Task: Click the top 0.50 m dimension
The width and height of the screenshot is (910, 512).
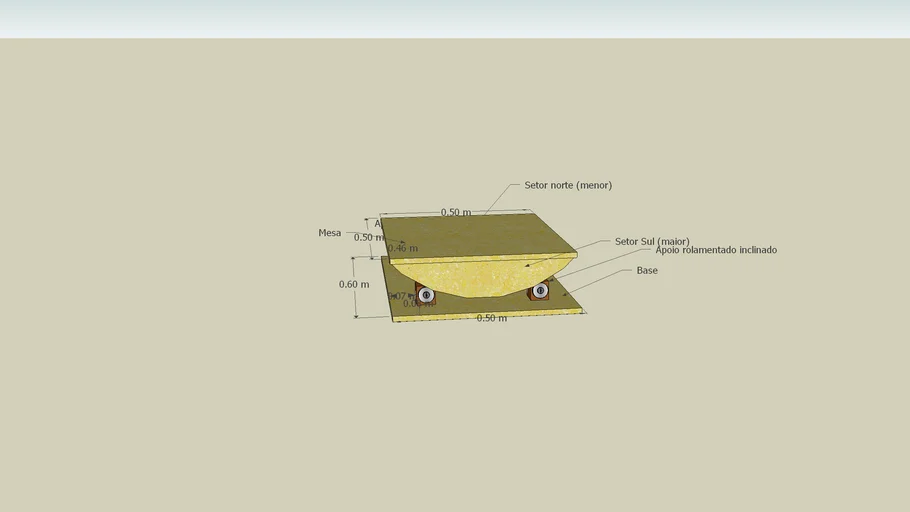Action: click(456, 212)
